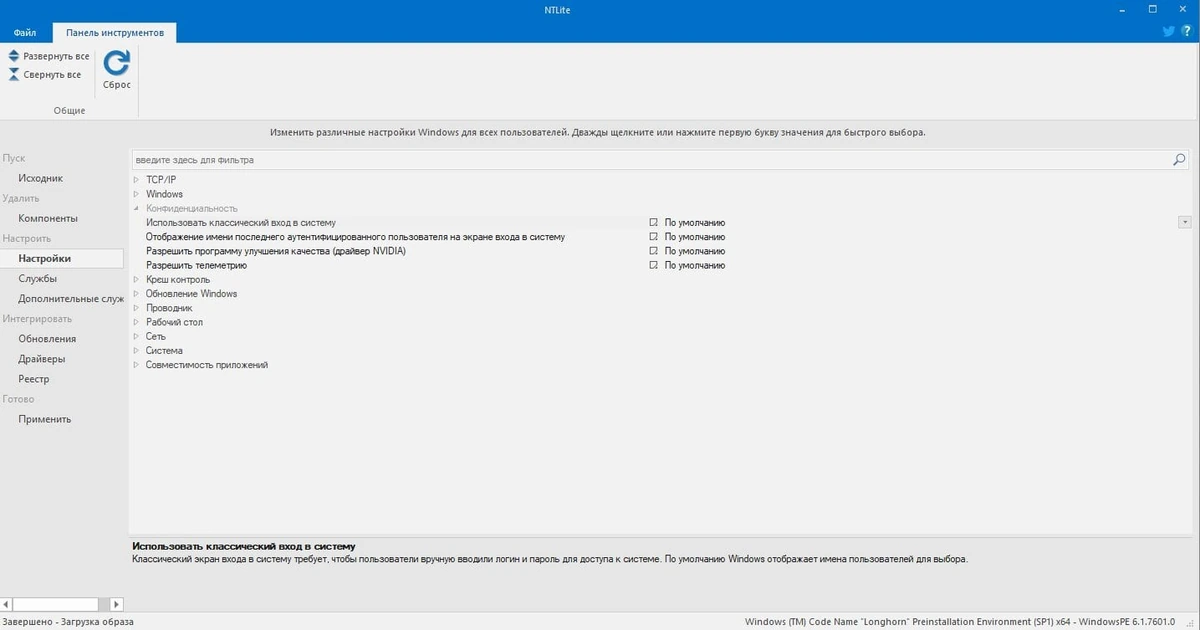Toggle checkbox for Использовать классический вход
The width and height of the screenshot is (1200, 630).
(x=653, y=223)
